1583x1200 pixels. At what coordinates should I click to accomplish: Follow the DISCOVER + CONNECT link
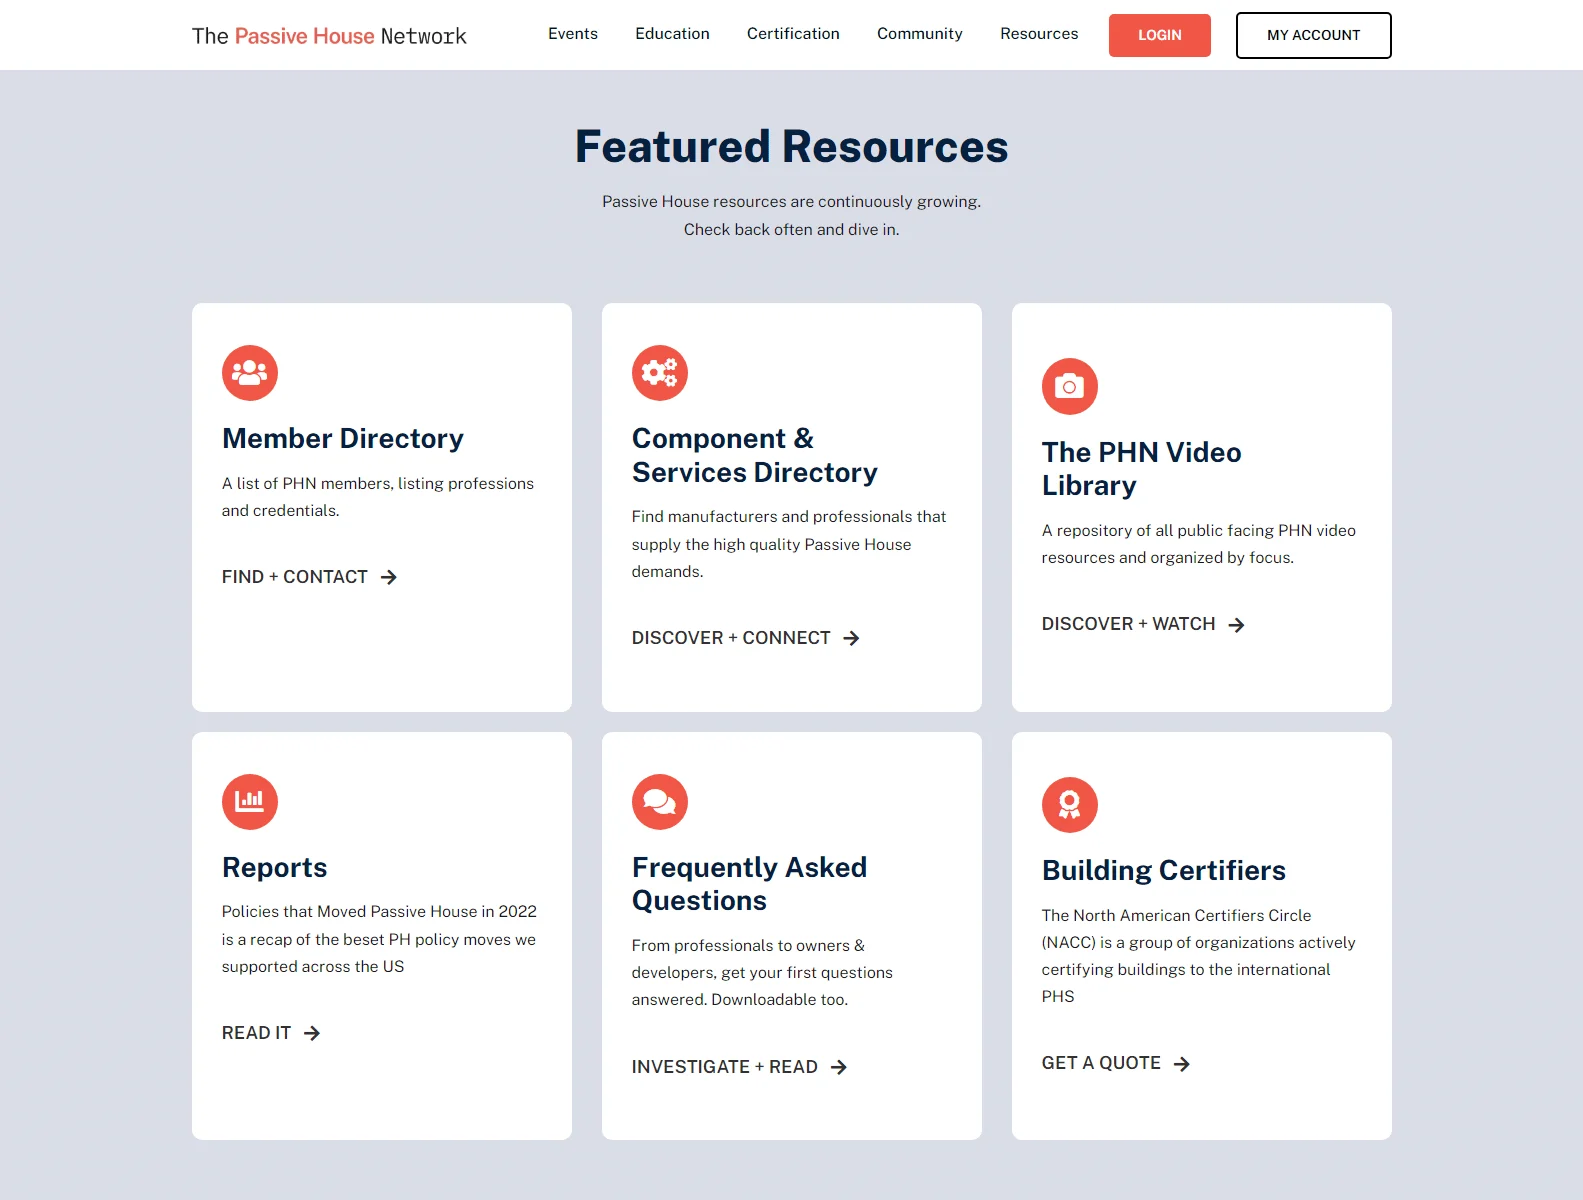(x=746, y=638)
